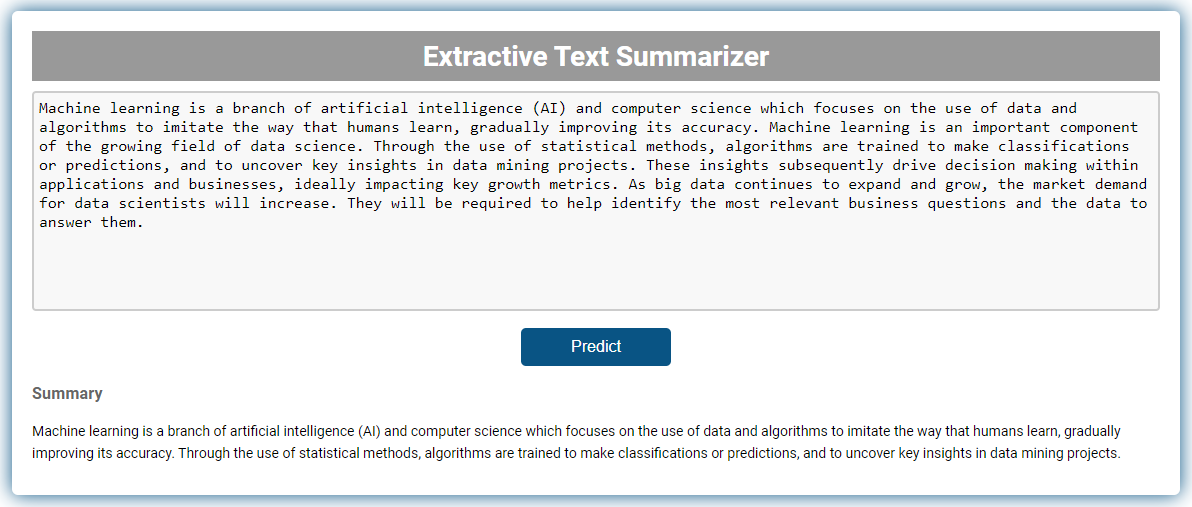
Task: Click the Extractive Text Summarizer header title
Action: (595, 56)
